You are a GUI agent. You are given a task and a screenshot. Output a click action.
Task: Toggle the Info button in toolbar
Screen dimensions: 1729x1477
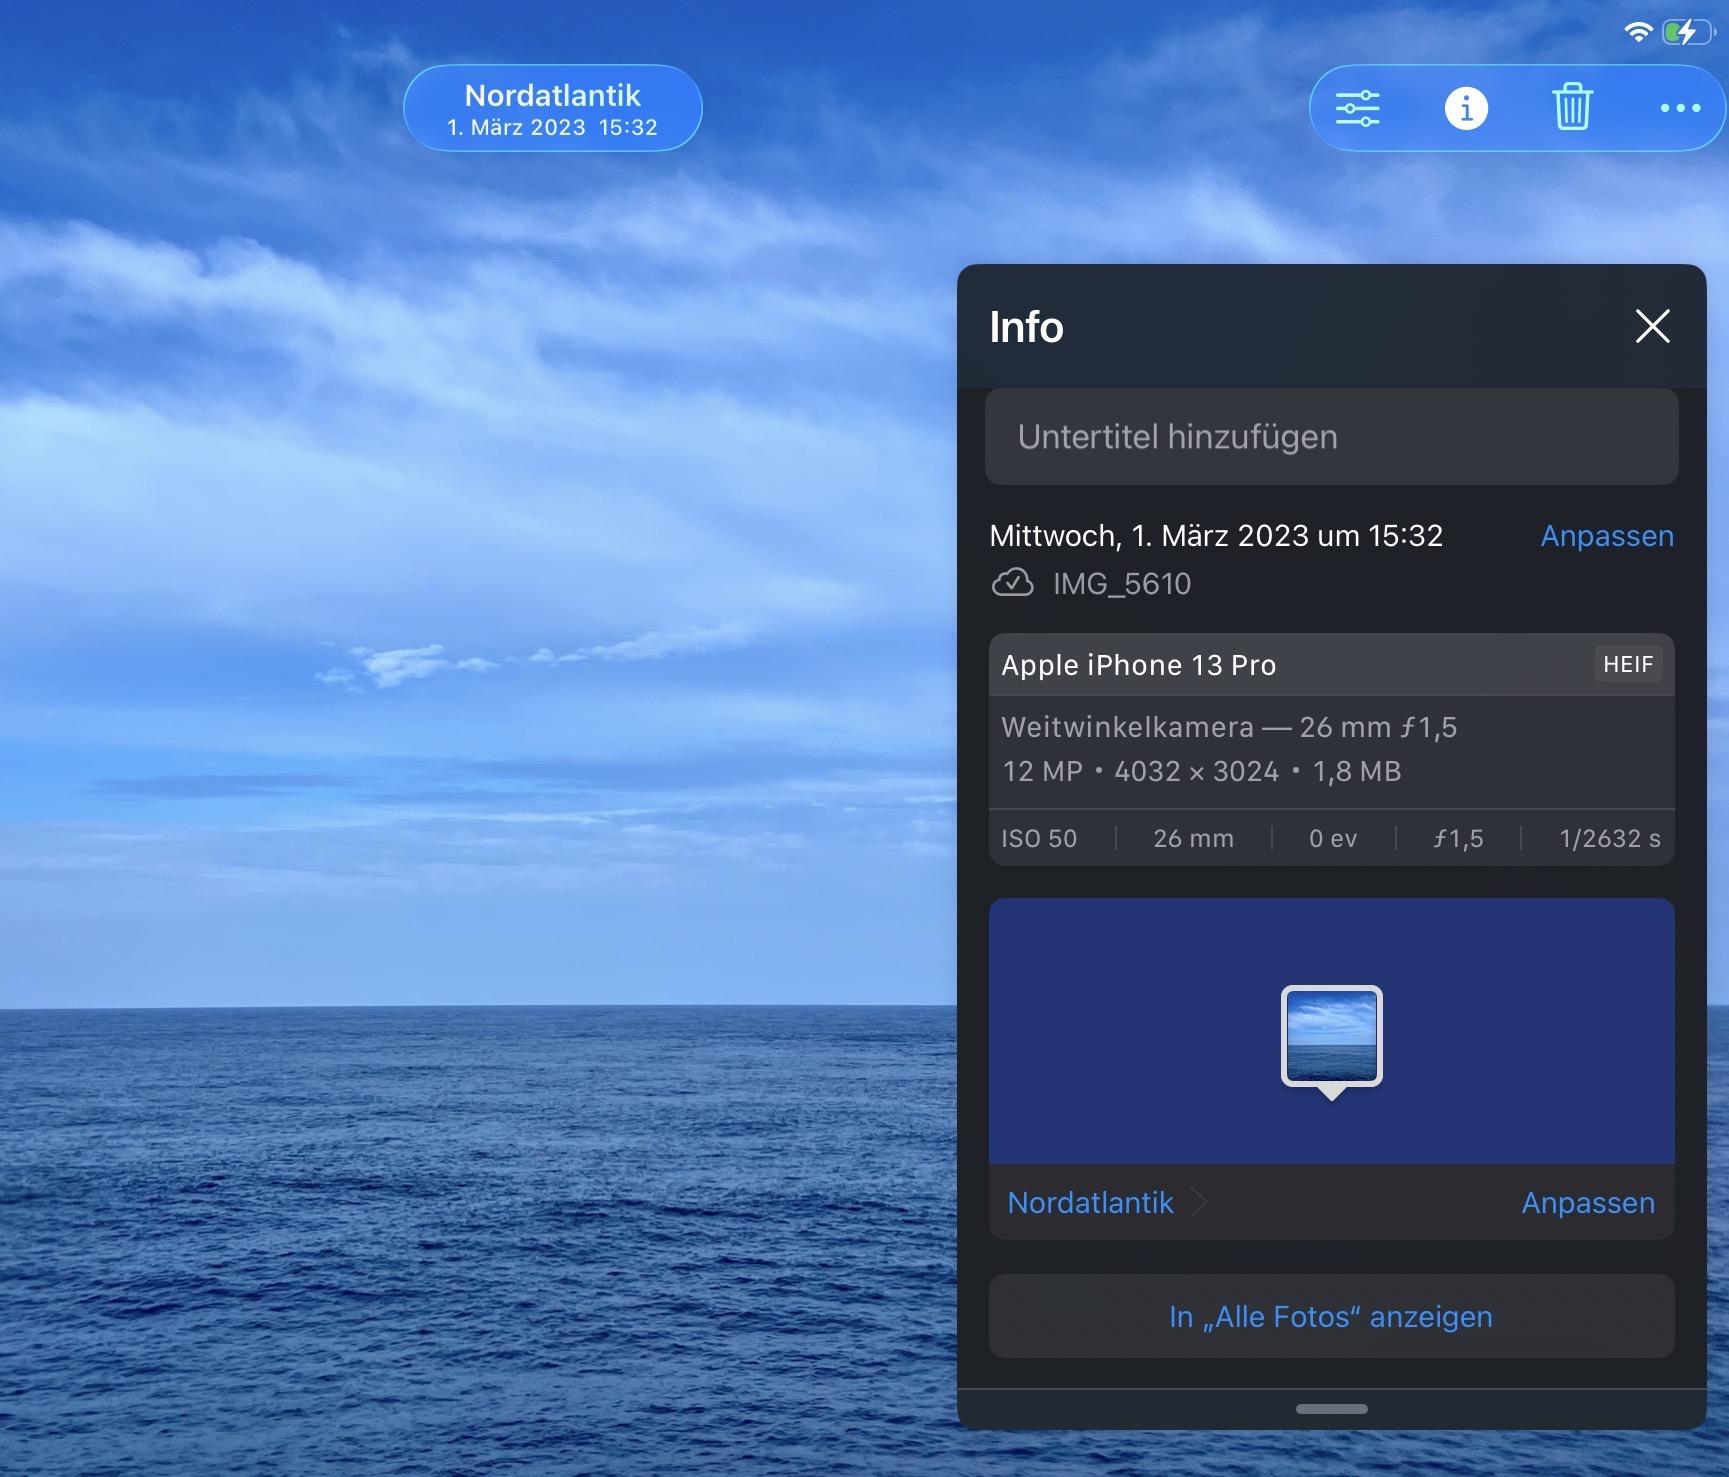(x=1465, y=108)
